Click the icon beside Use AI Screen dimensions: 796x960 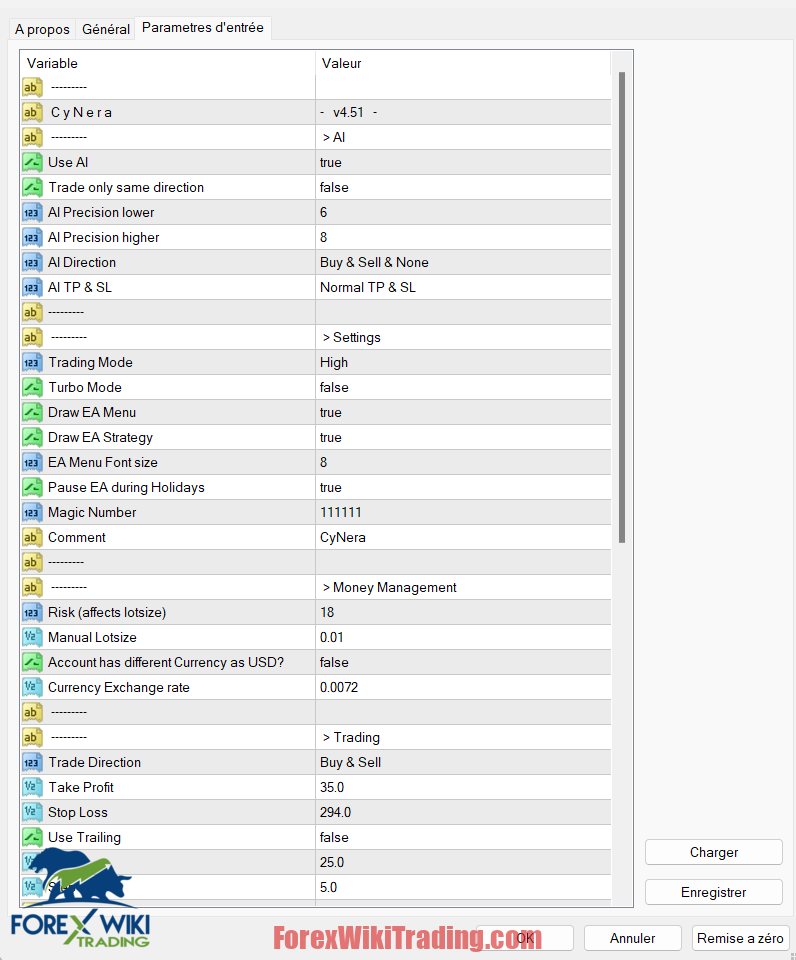coord(32,162)
